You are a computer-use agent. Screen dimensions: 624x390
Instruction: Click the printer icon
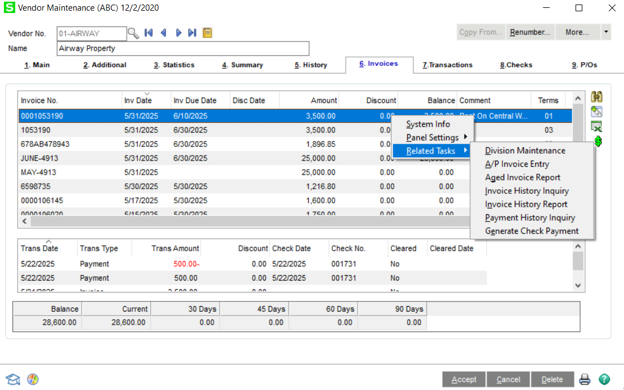pos(585,379)
